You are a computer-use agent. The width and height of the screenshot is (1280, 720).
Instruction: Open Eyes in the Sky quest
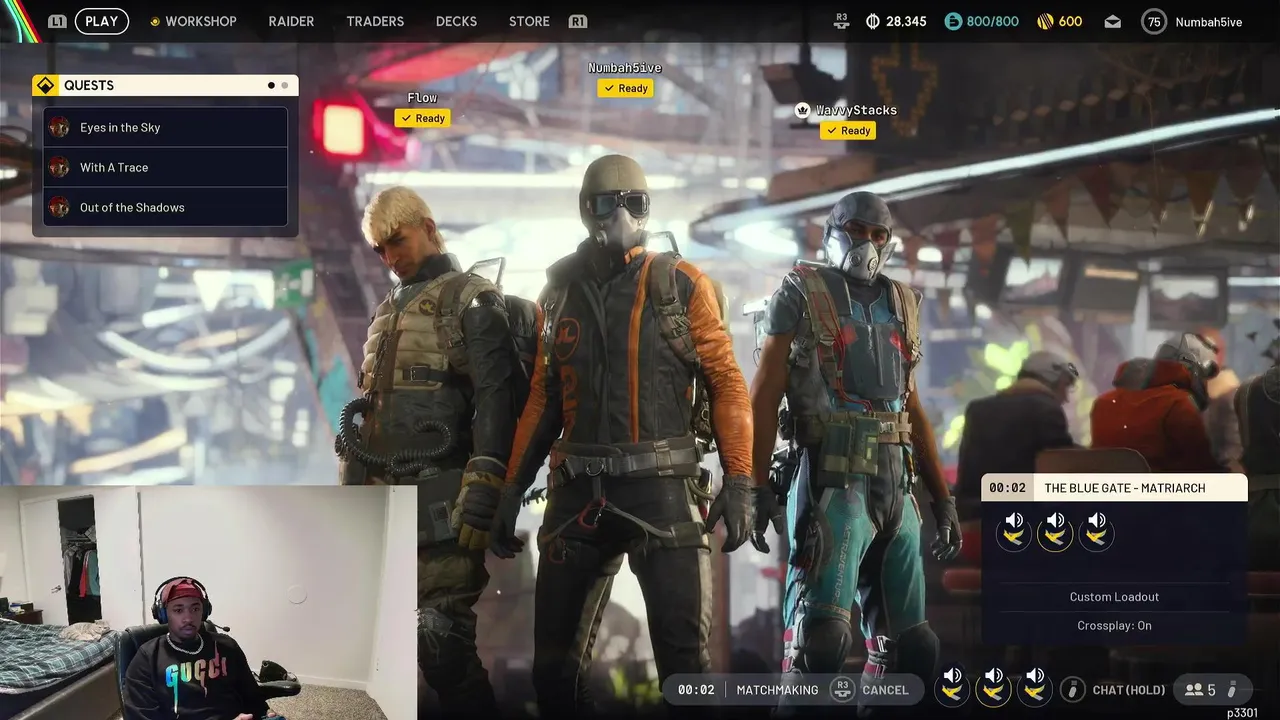coord(165,127)
